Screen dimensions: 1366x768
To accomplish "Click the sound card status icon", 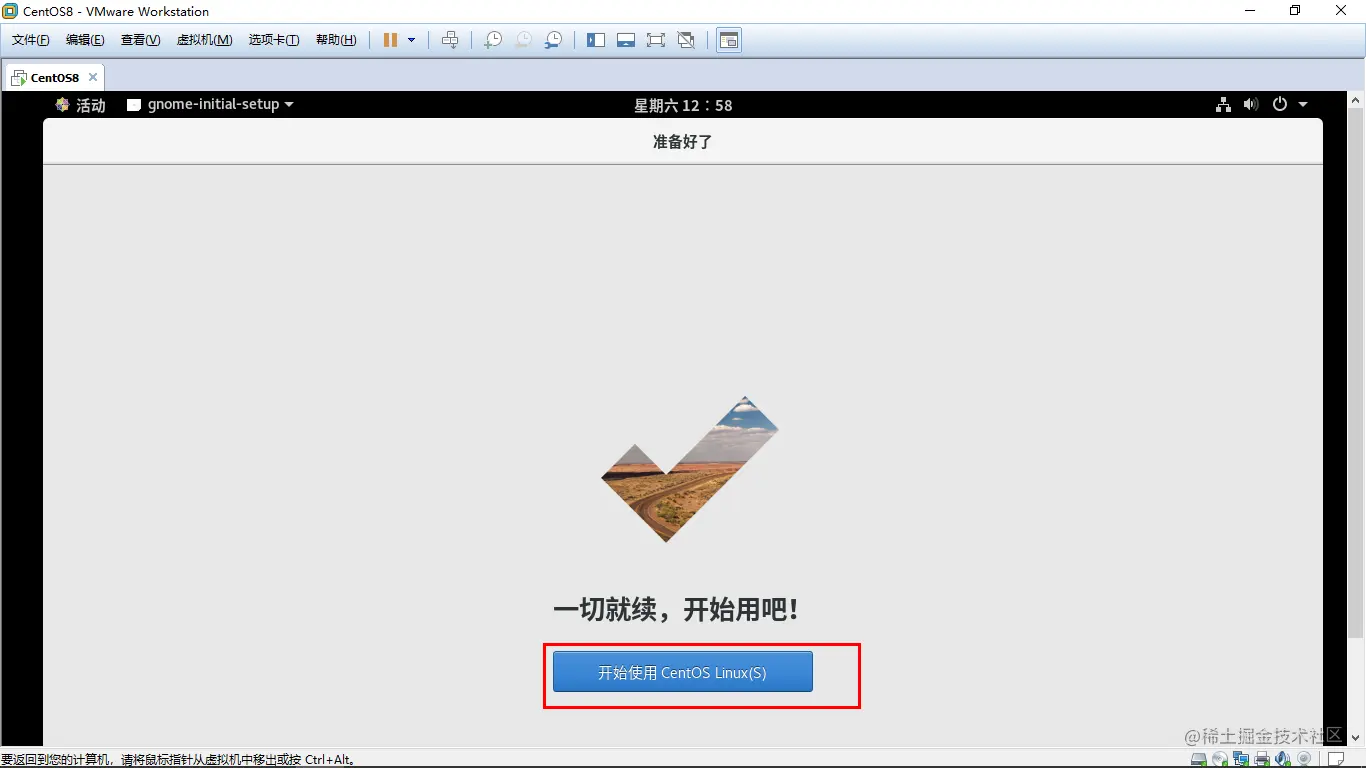I will coord(1283,759).
